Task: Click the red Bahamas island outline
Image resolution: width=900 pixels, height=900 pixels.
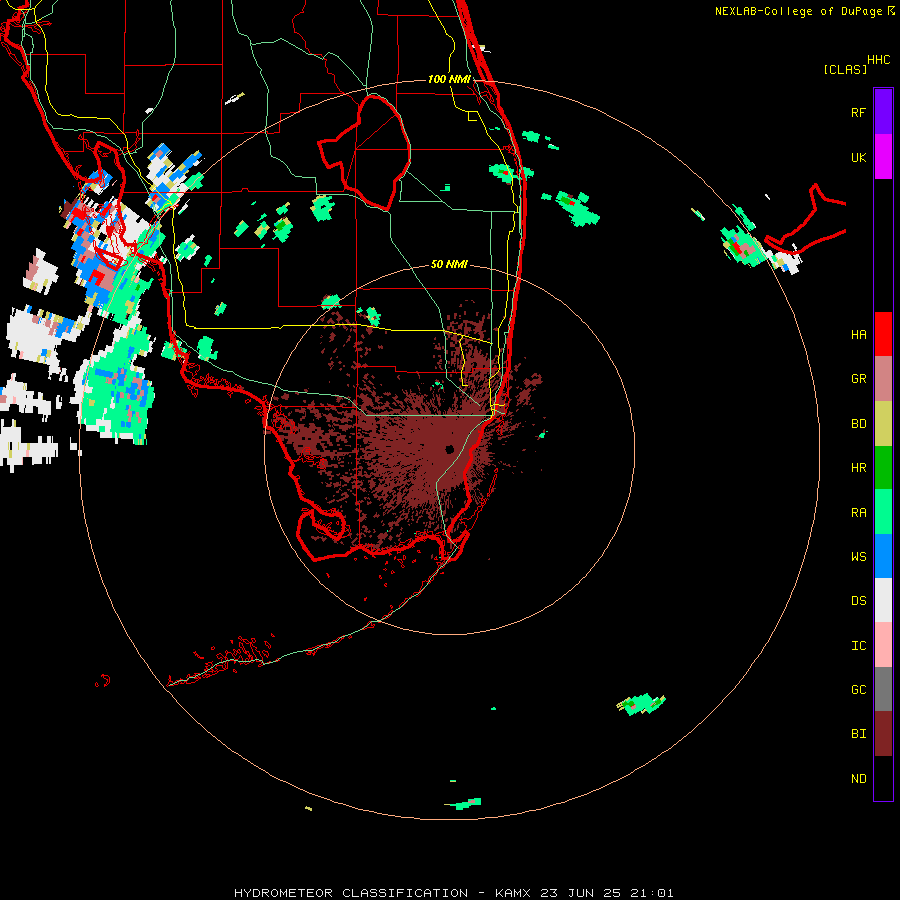Action: (806, 220)
